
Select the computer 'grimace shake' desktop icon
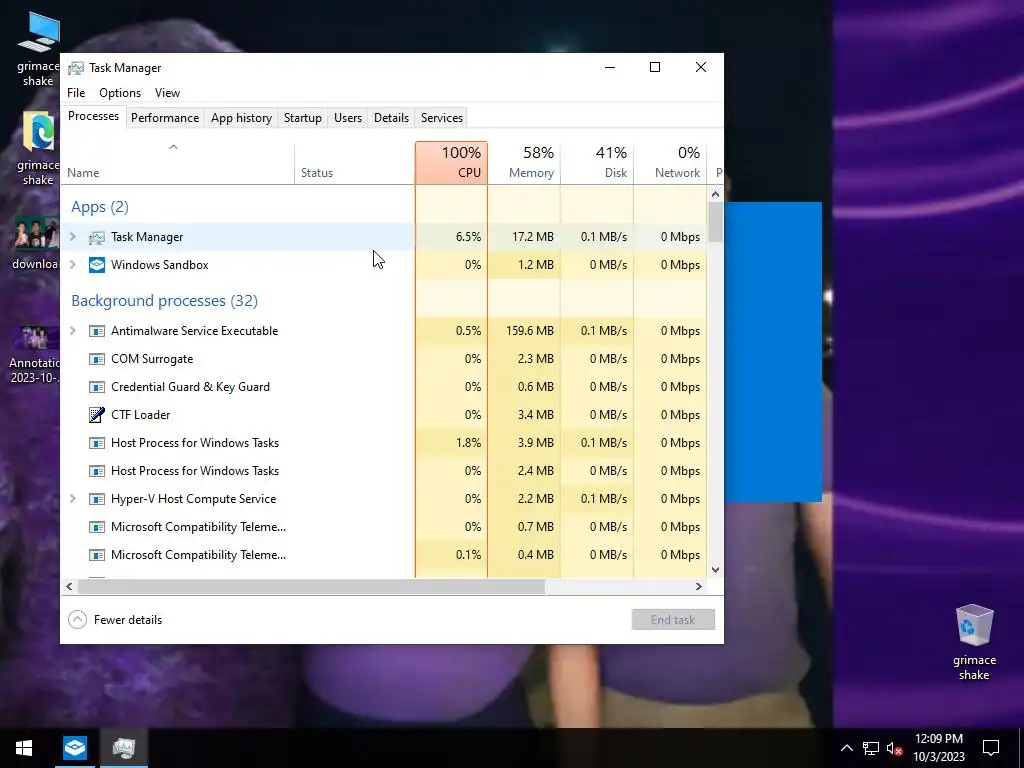tap(38, 50)
